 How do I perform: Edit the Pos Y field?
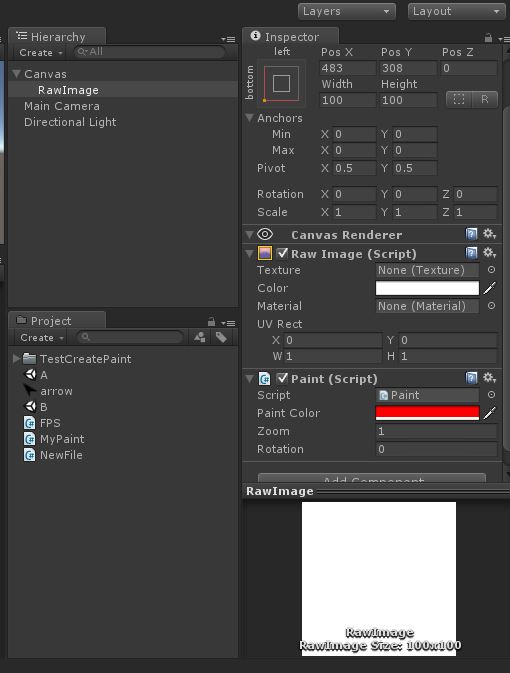(408, 68)
